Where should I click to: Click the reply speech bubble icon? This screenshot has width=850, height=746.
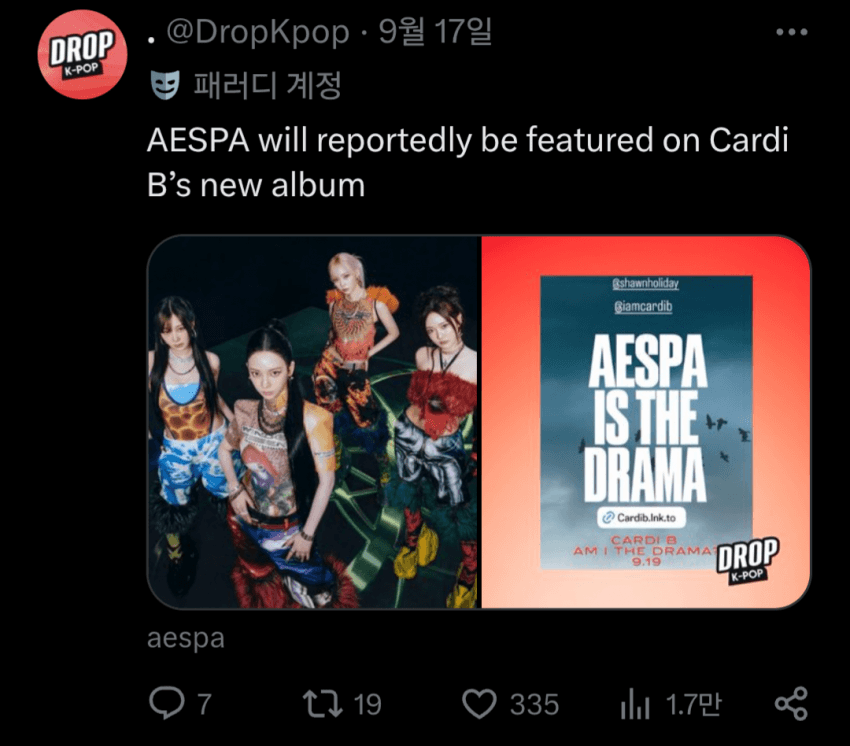[x=166, y=703]
